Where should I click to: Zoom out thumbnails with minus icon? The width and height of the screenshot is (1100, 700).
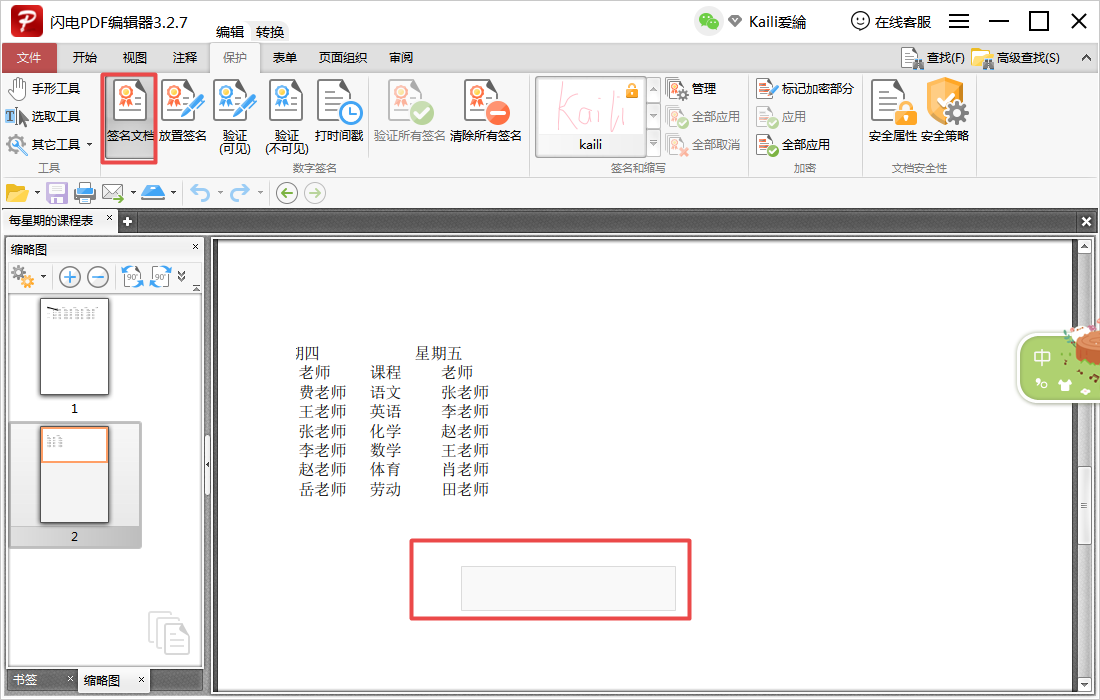(98, 277)
